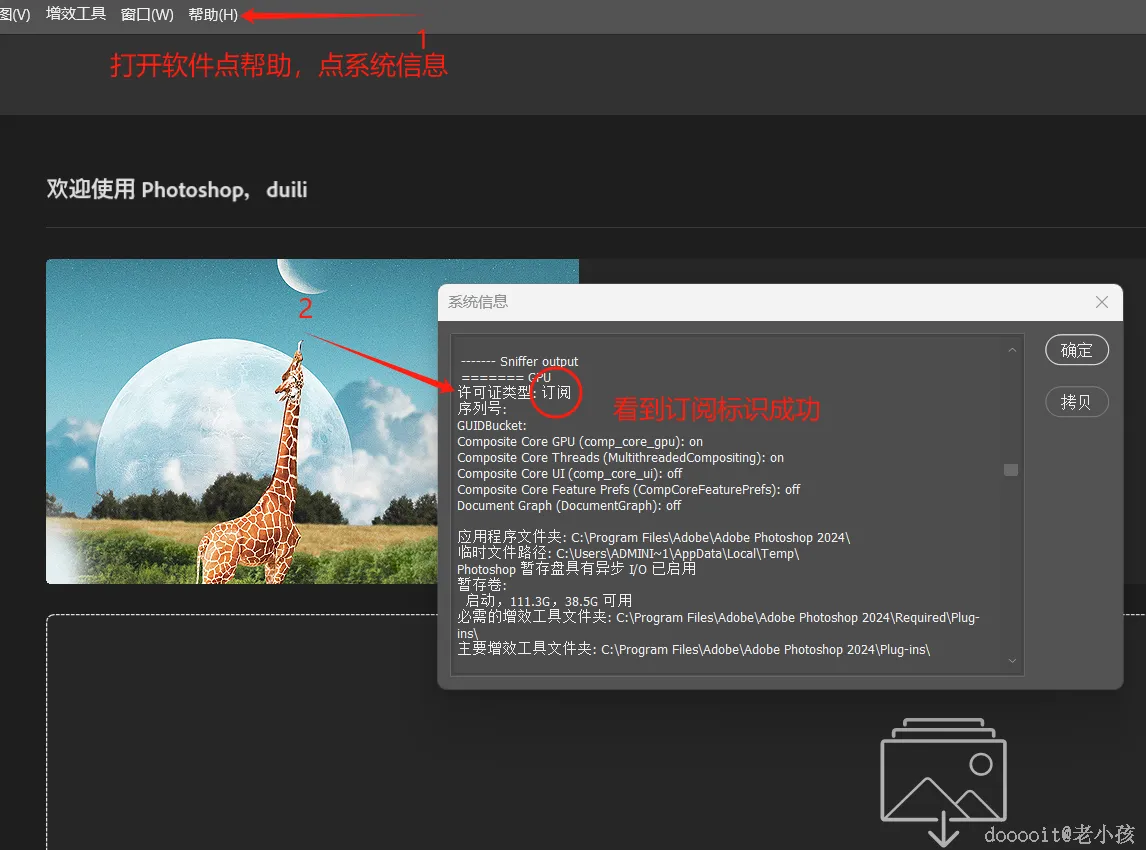Open the 窗口(W) menu
1146x850 pixels.
(146, 15)
